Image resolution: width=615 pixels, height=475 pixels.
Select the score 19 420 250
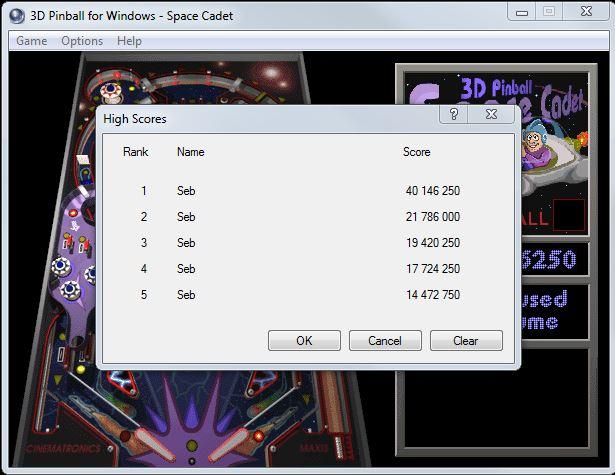tap(433, 243)
